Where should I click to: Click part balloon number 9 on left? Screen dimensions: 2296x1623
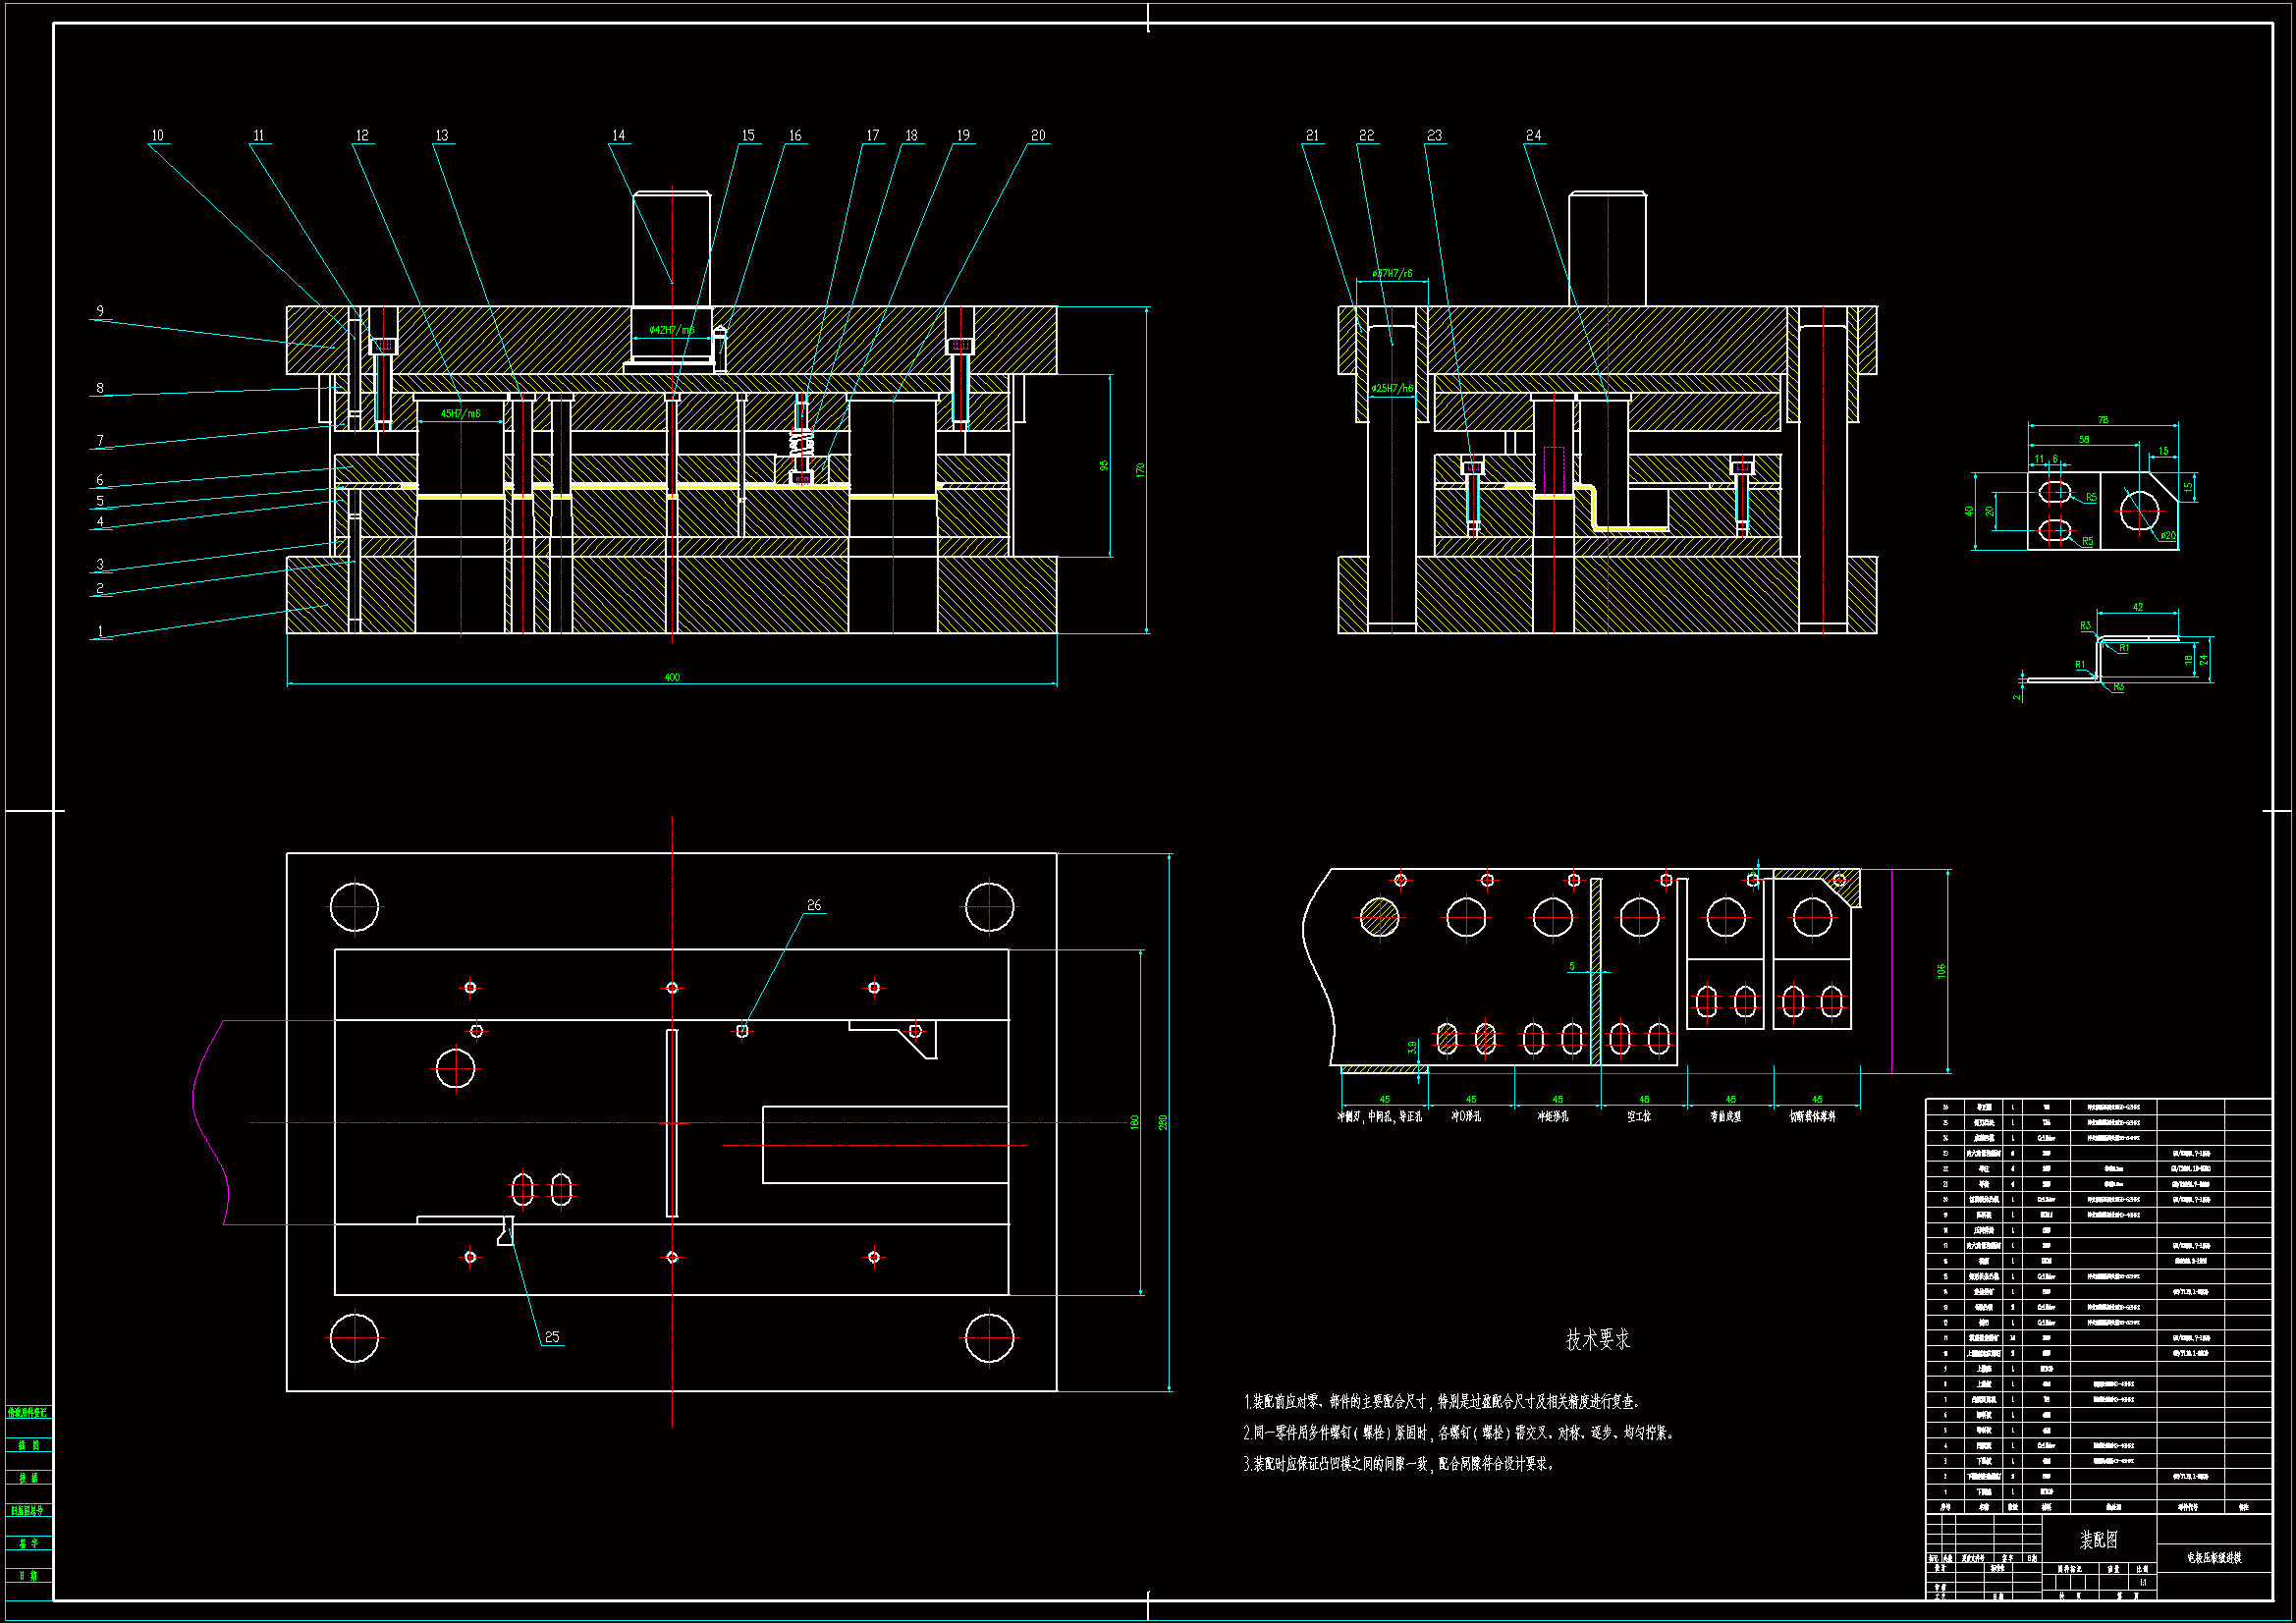point(100,312)
